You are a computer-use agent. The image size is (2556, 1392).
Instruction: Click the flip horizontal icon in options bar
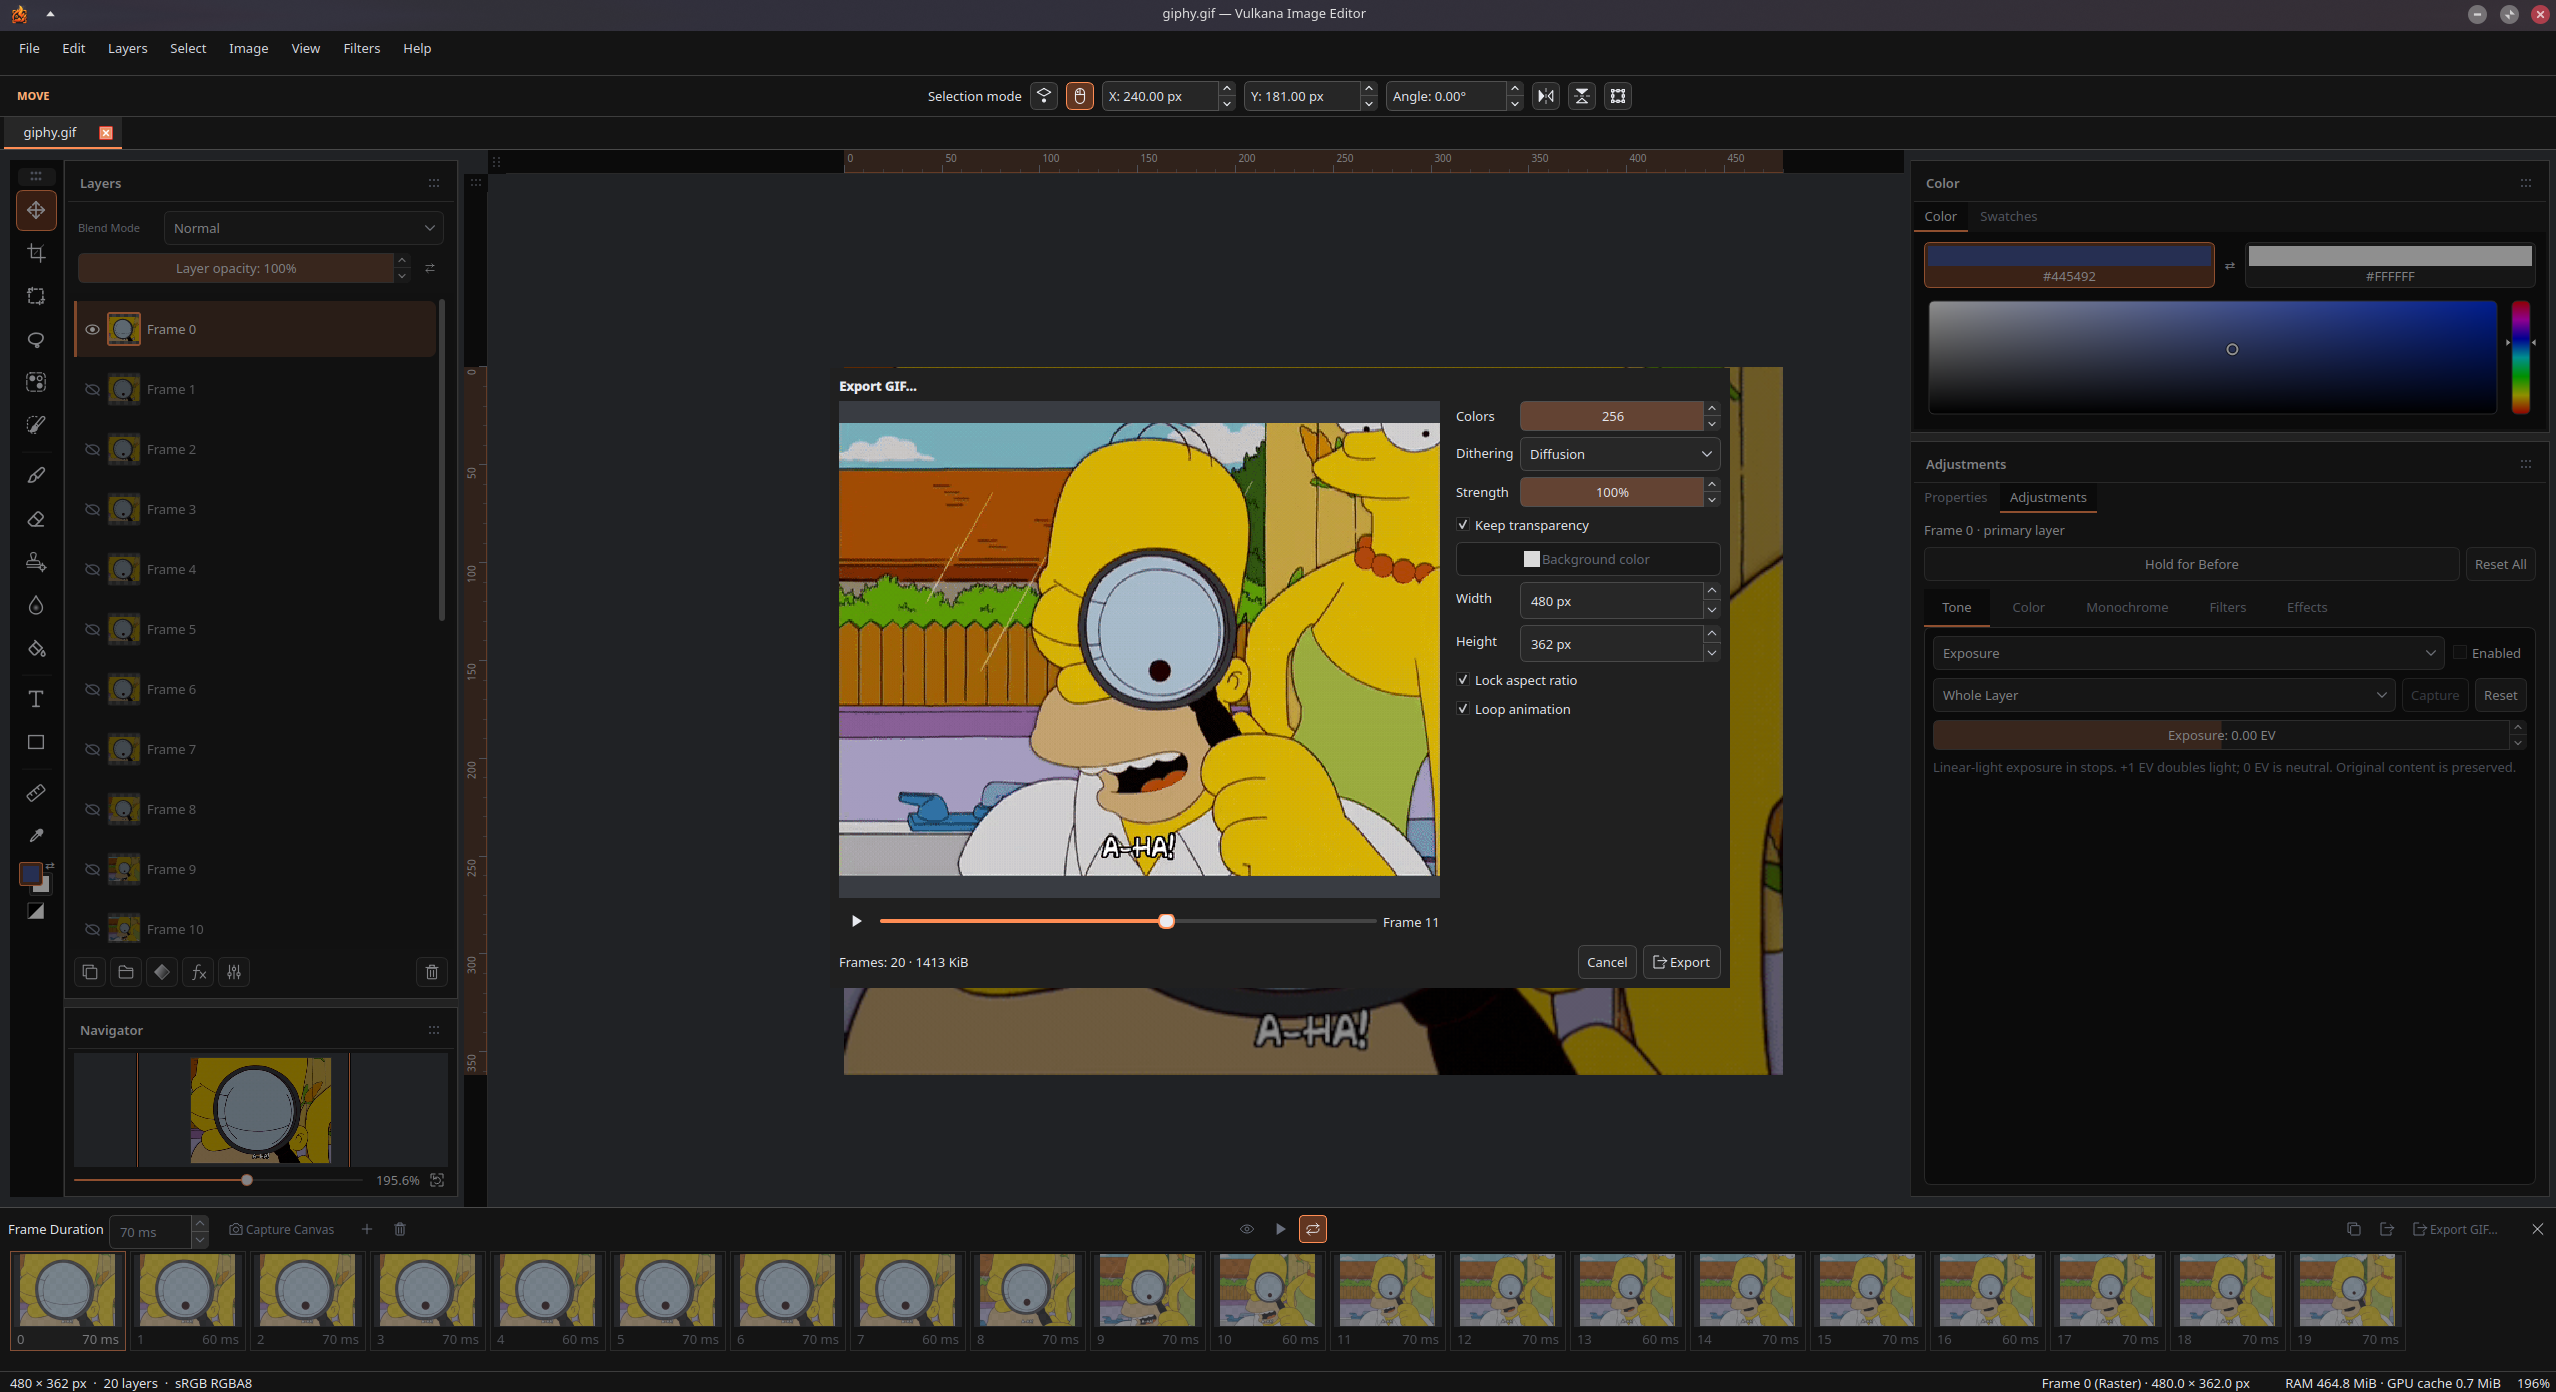(x=1546, y=96)
